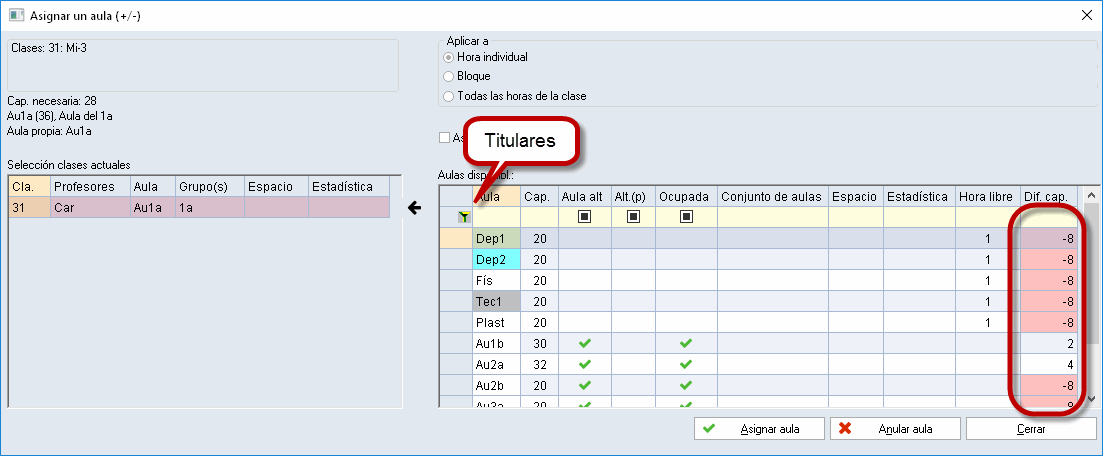Click the green check in Au1b Ocupada
Screen dimensions: 1103x456
tap(687, 343)
